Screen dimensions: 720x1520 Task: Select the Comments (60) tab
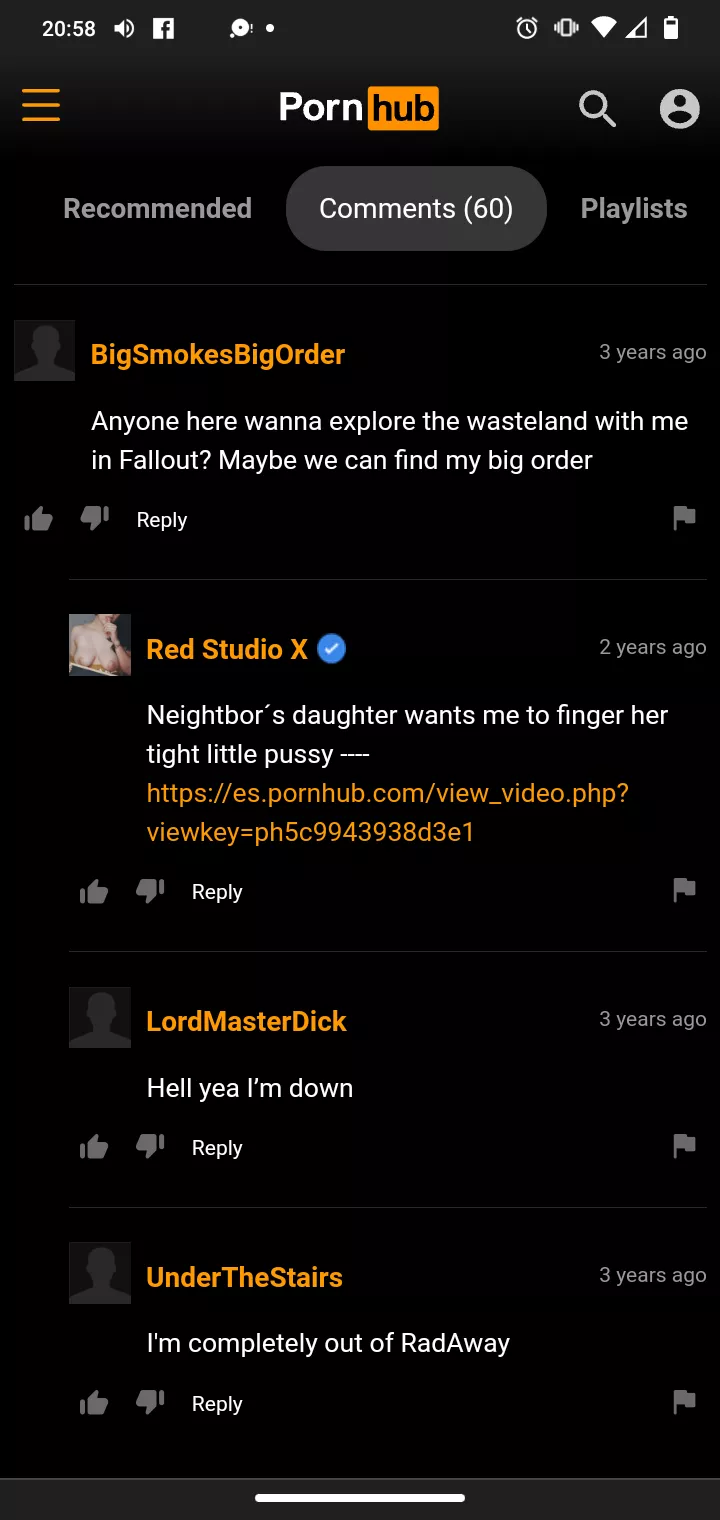tap(416, 208)
